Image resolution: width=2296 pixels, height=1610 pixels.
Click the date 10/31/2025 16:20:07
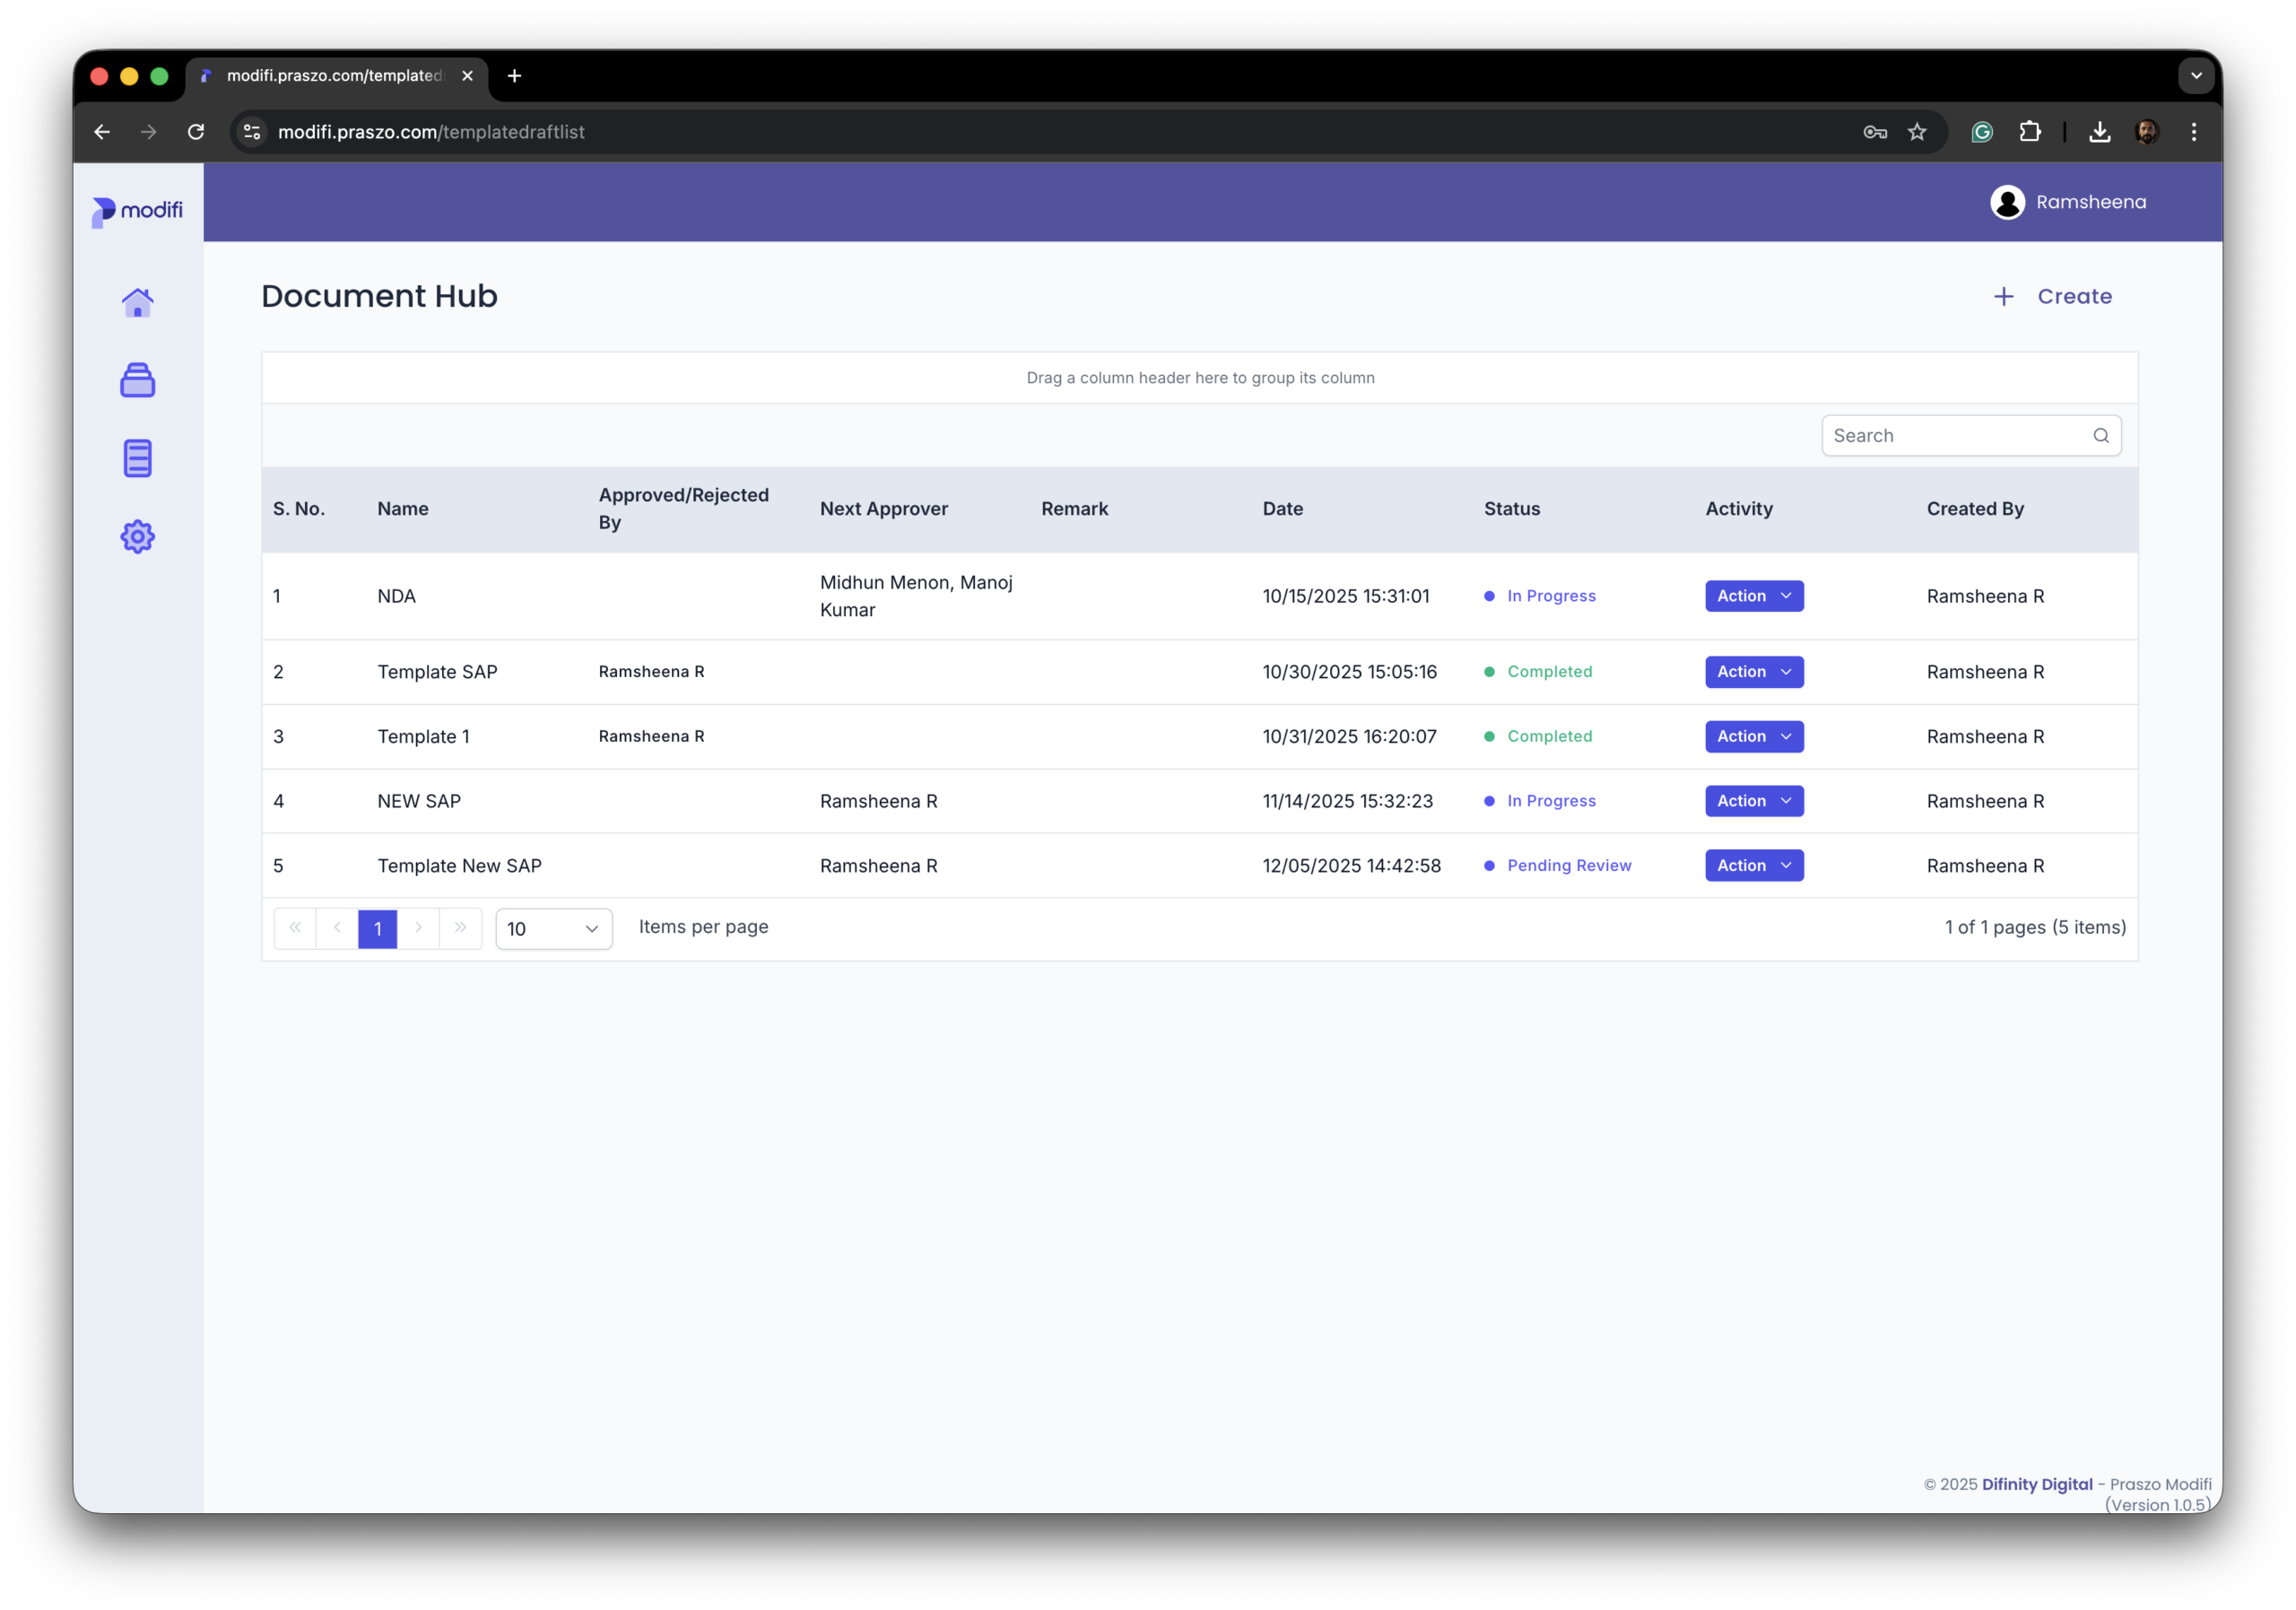pos(1350,737)
